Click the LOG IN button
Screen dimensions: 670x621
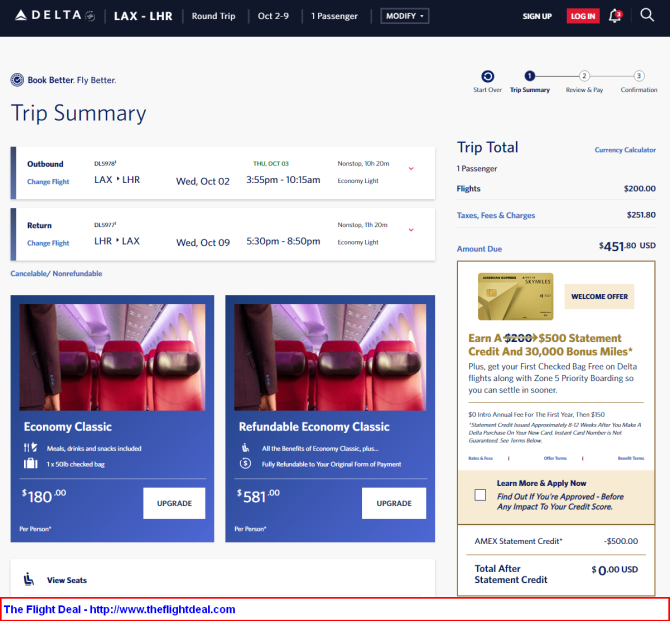tap(583, 16)
